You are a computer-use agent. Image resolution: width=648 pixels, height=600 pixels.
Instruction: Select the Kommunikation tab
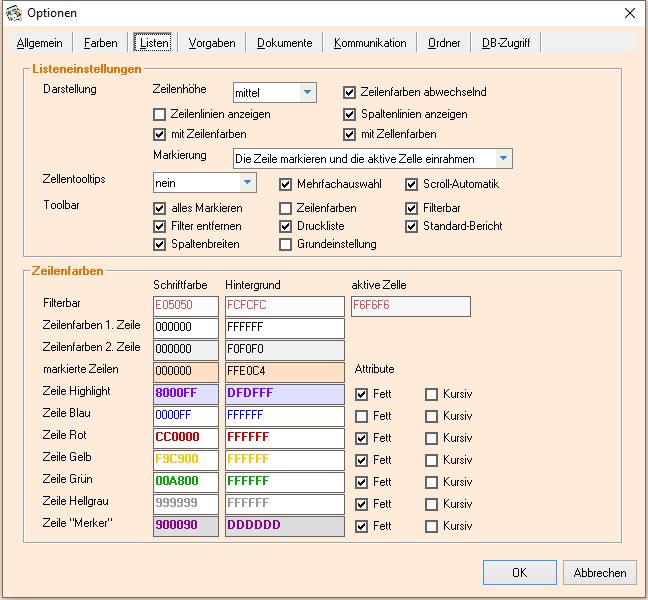coord(370,43)
